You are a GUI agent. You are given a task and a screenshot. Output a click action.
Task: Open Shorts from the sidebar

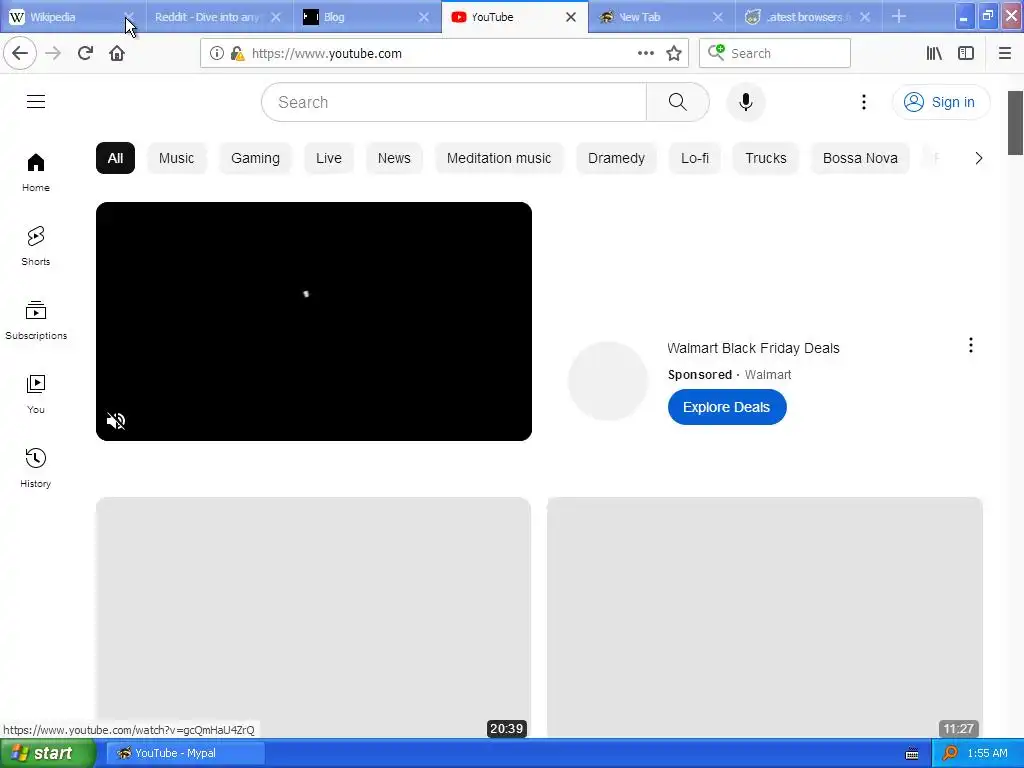coord(36,246)
